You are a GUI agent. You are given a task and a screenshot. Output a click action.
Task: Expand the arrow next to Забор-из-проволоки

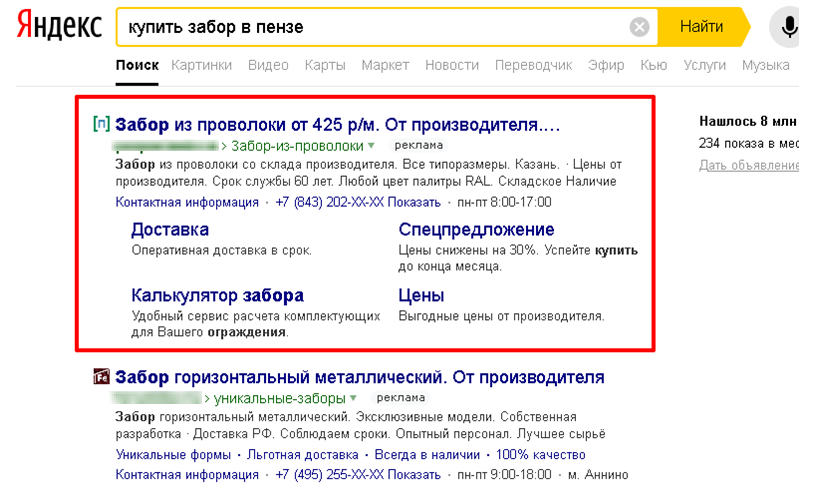click(x=371, y=145)
